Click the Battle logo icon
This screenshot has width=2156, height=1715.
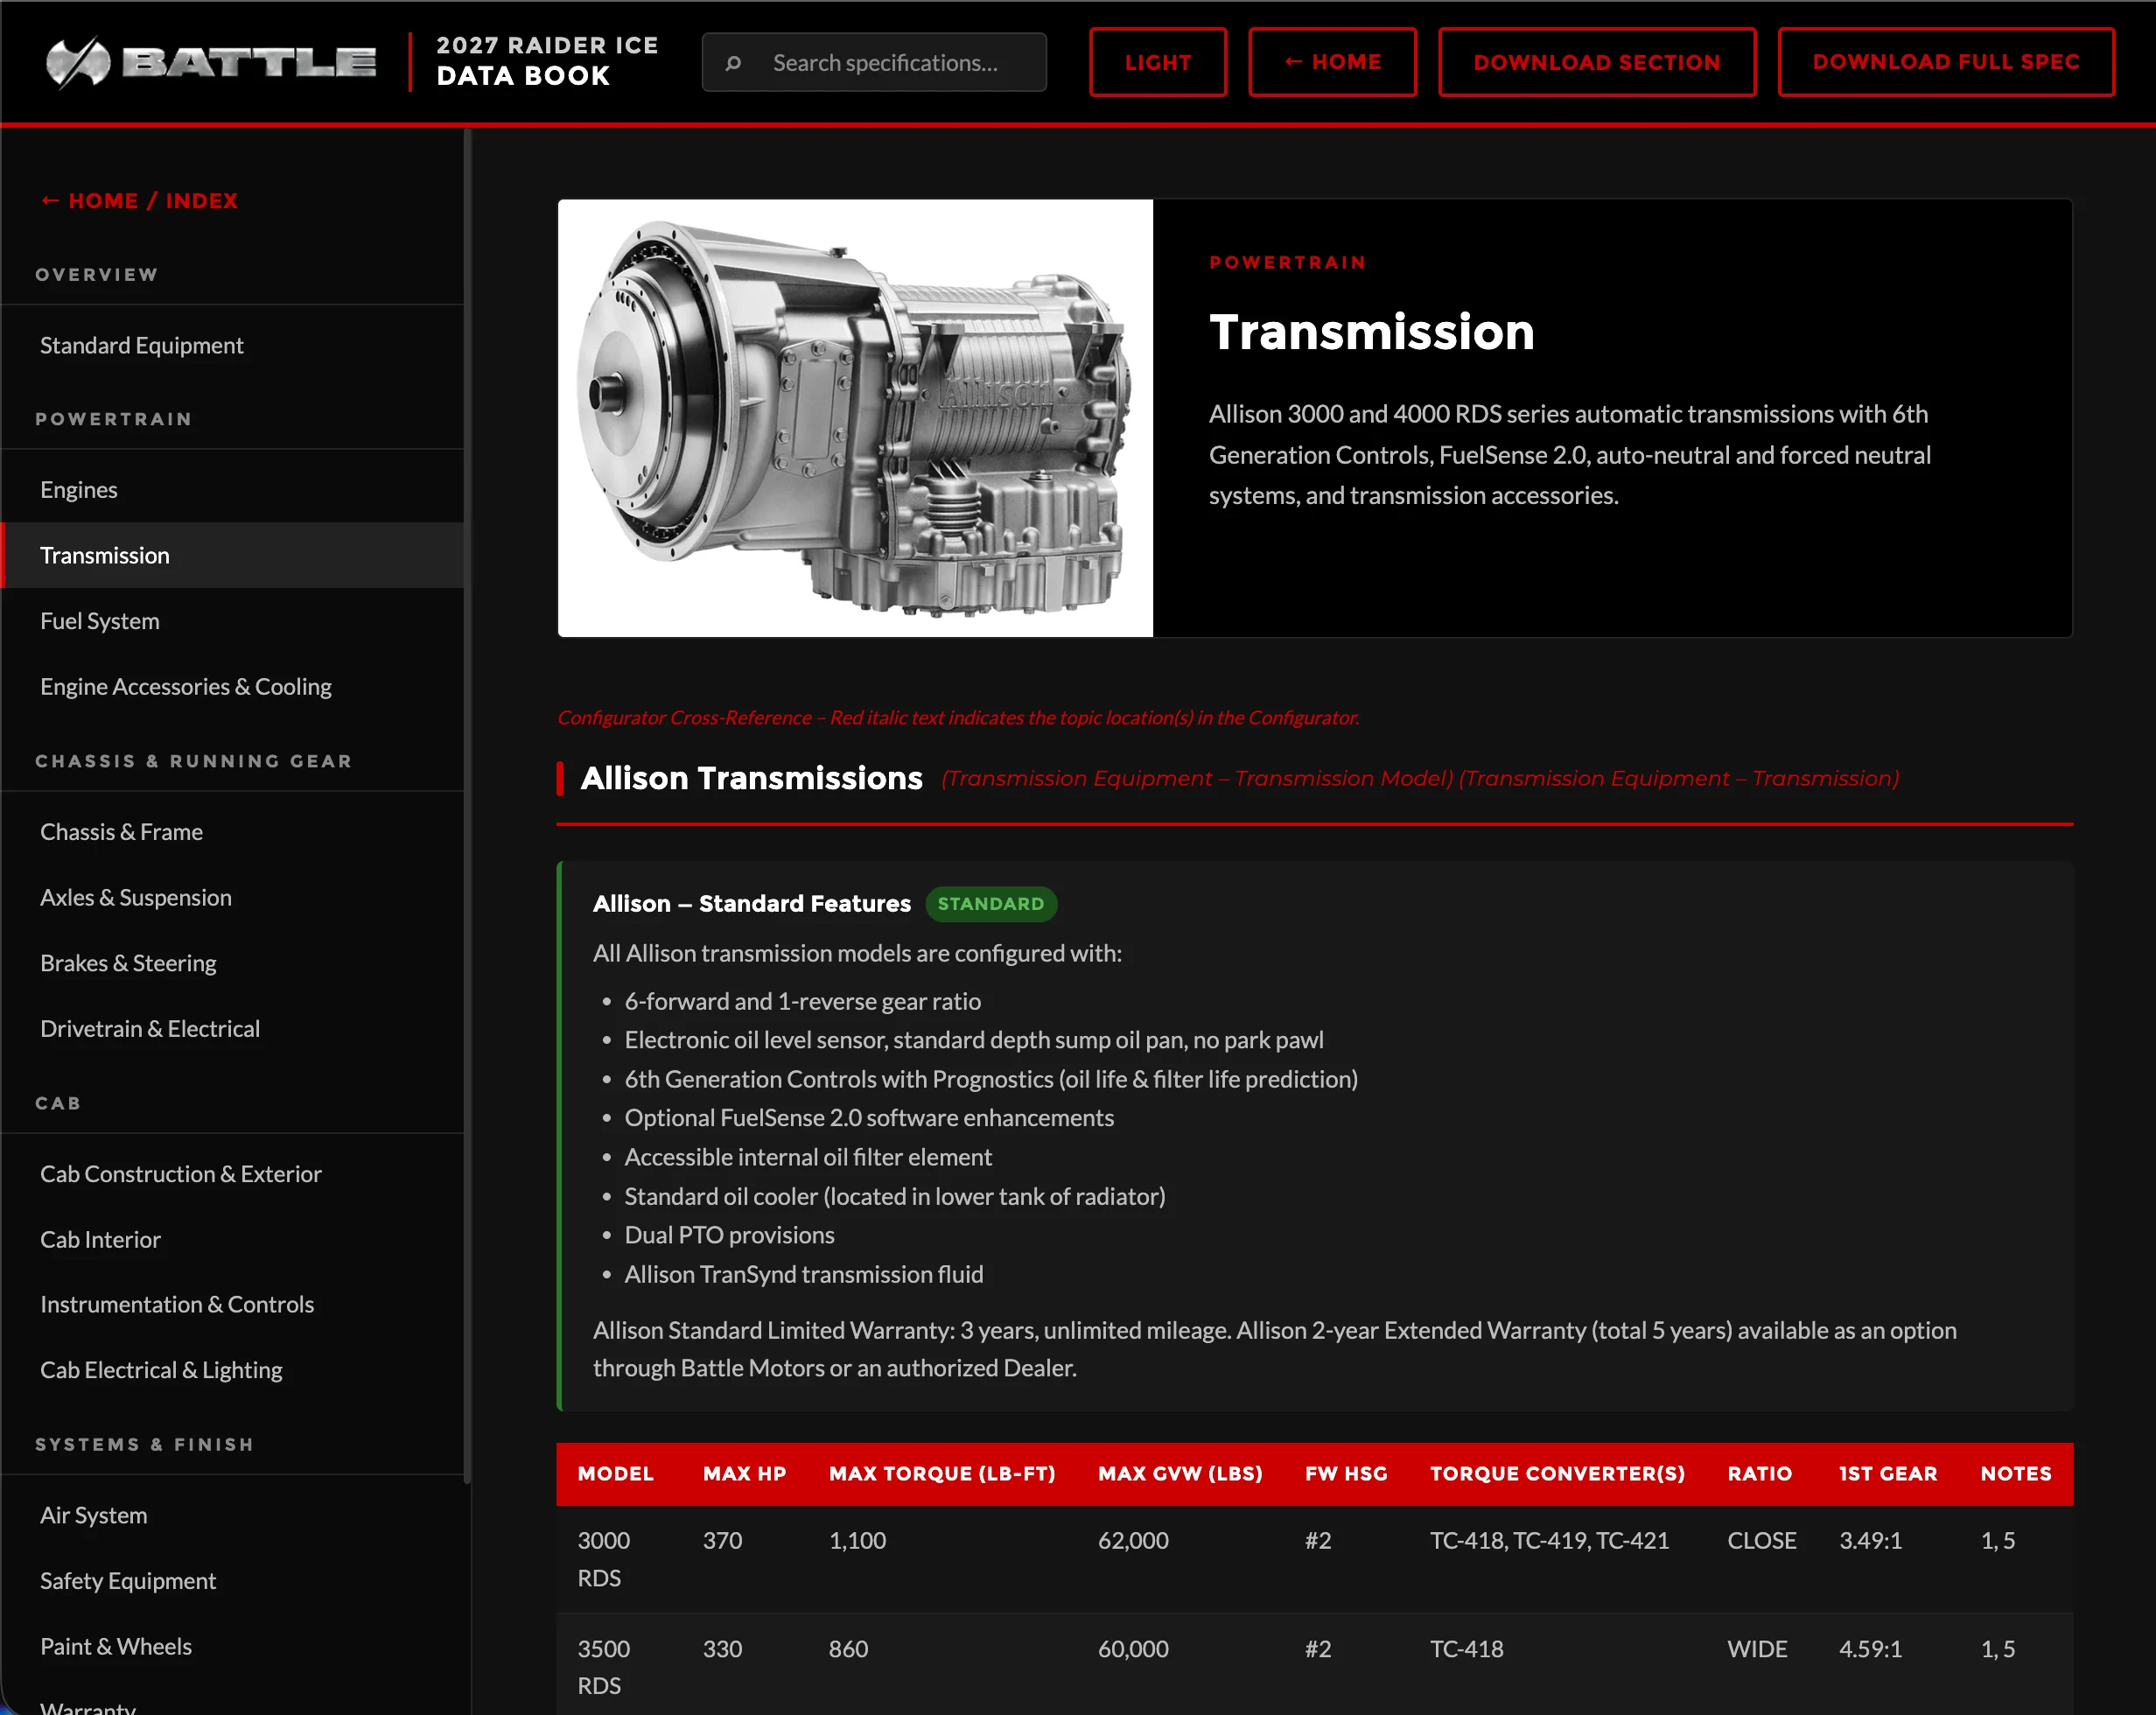78,62
